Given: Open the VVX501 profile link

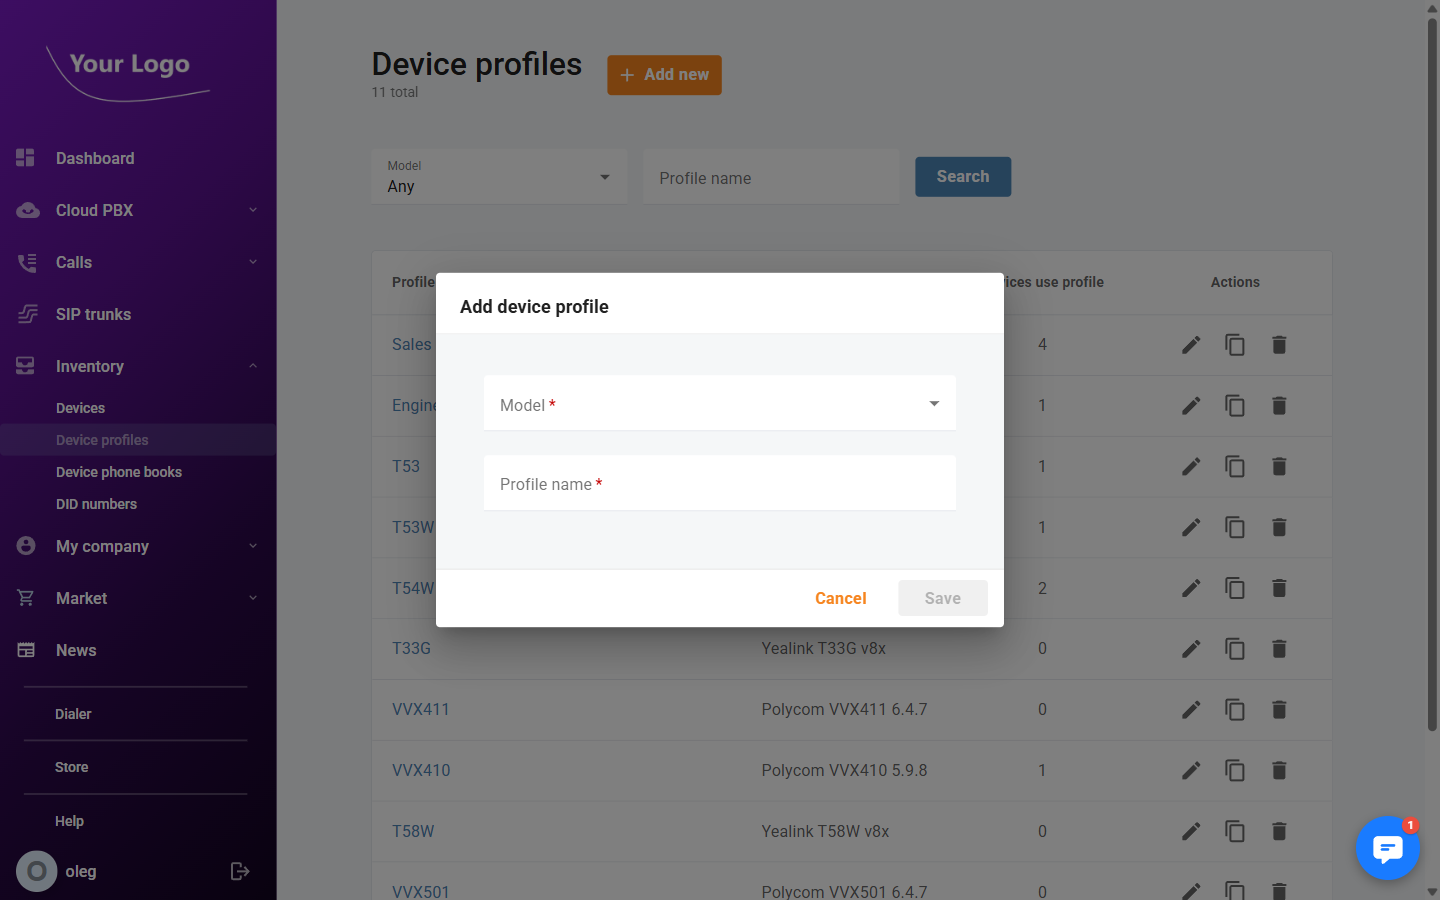Looking at the screenshot, I should click(421, 891).
